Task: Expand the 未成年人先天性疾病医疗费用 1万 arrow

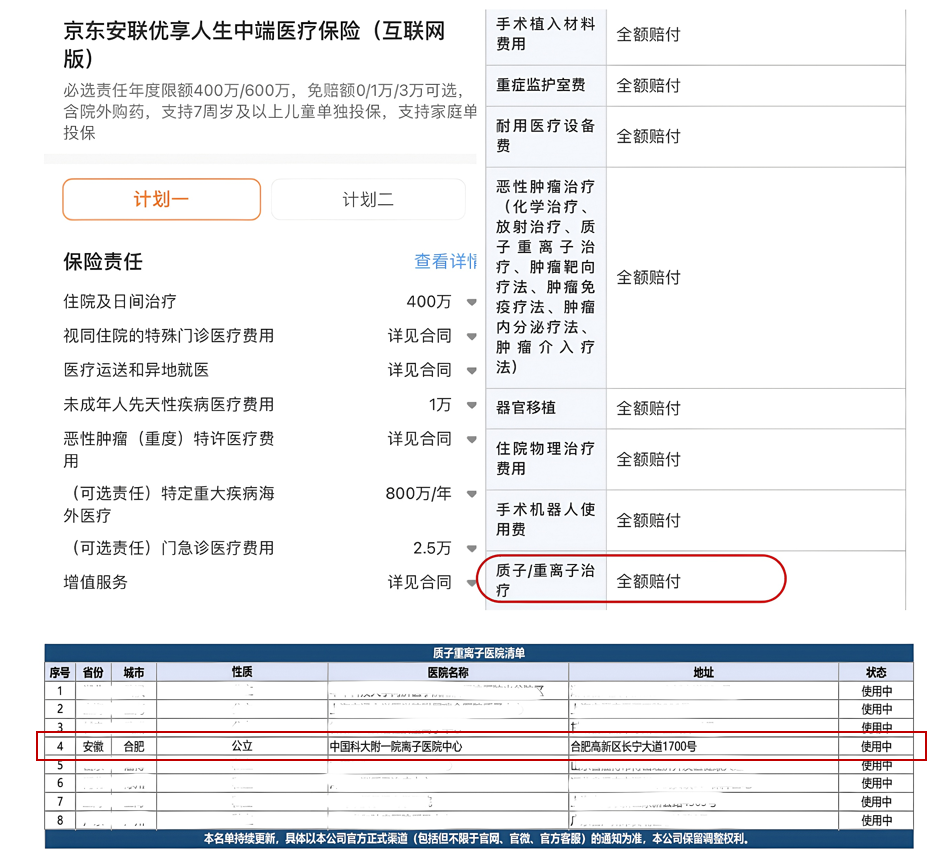Action: tap(471, 405)
